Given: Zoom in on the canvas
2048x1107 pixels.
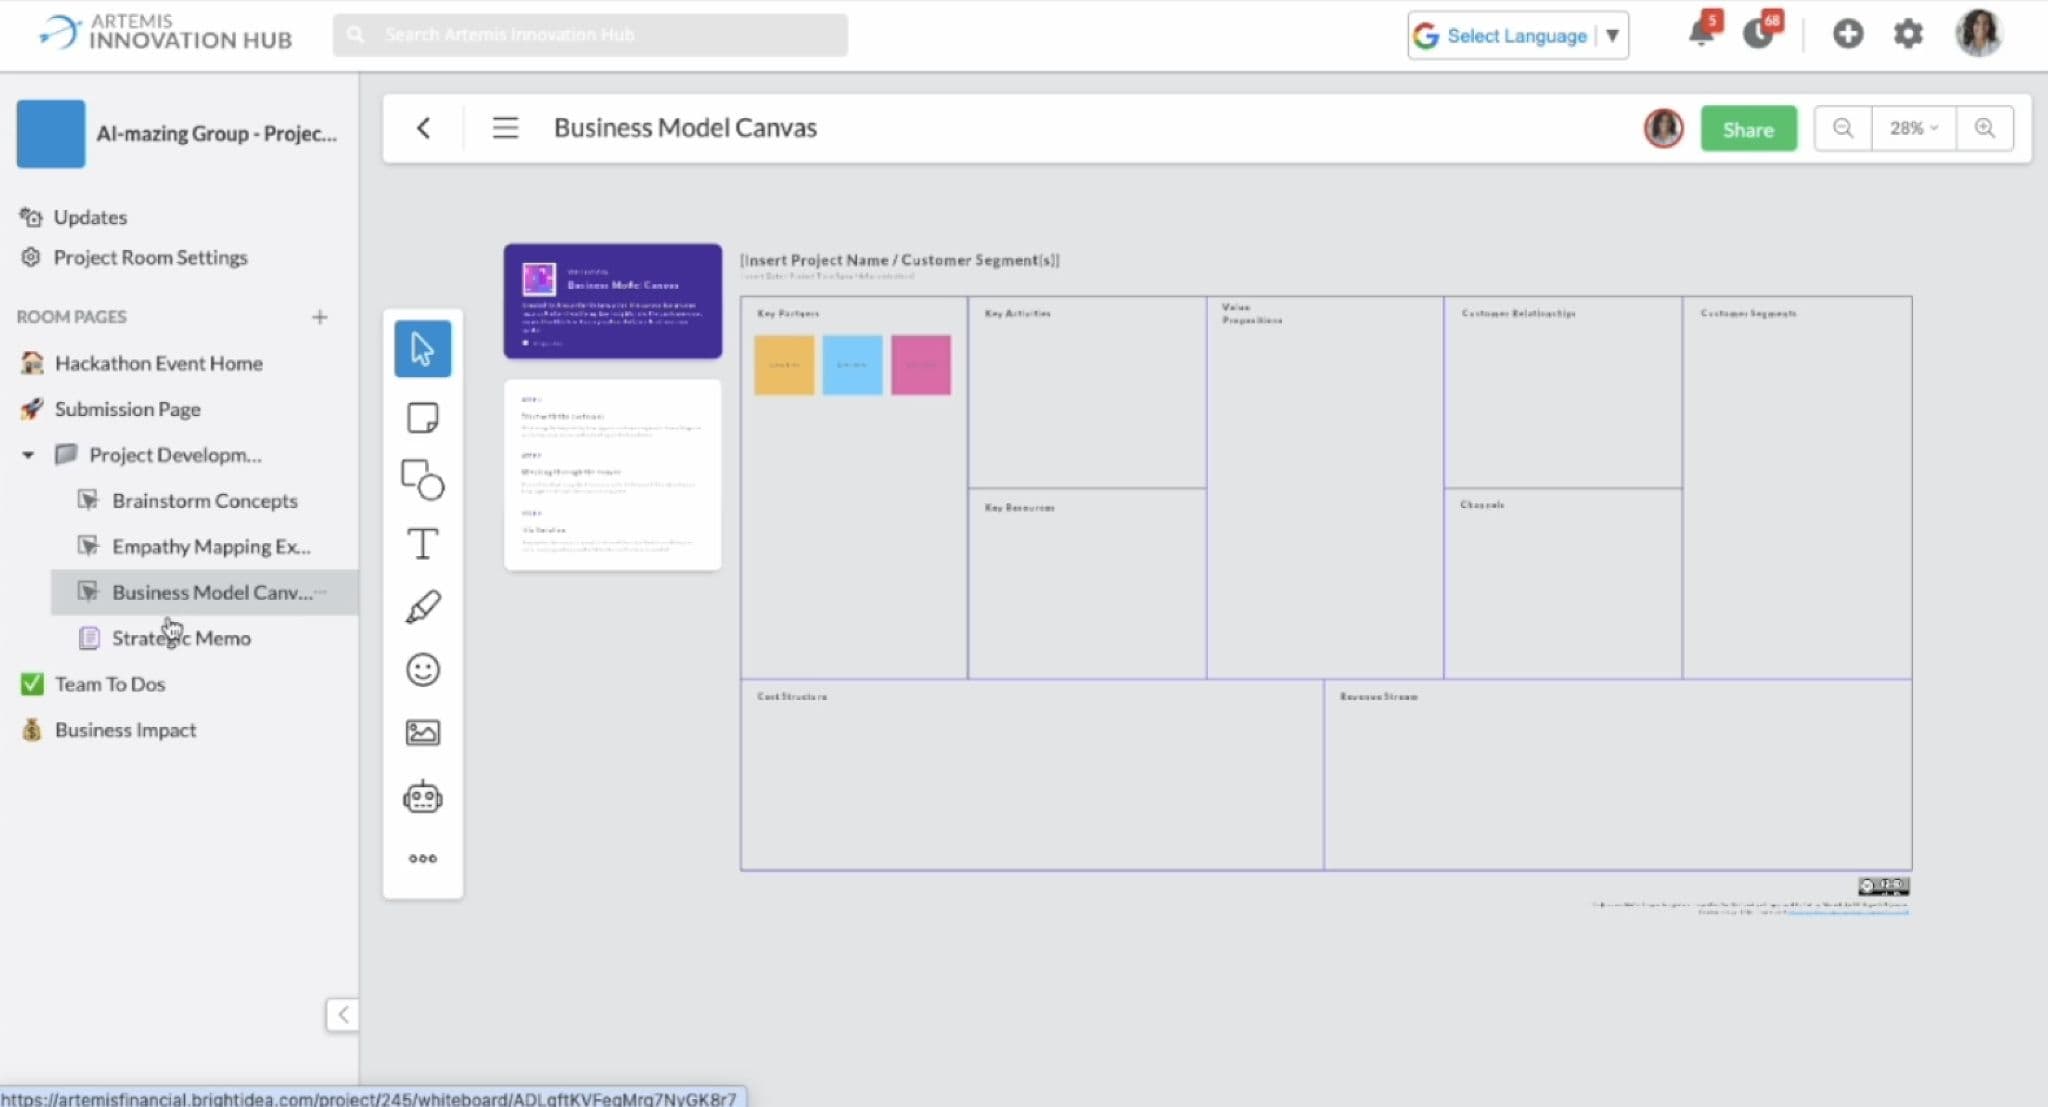Looking at the screenshot, I should point(1985,128).
